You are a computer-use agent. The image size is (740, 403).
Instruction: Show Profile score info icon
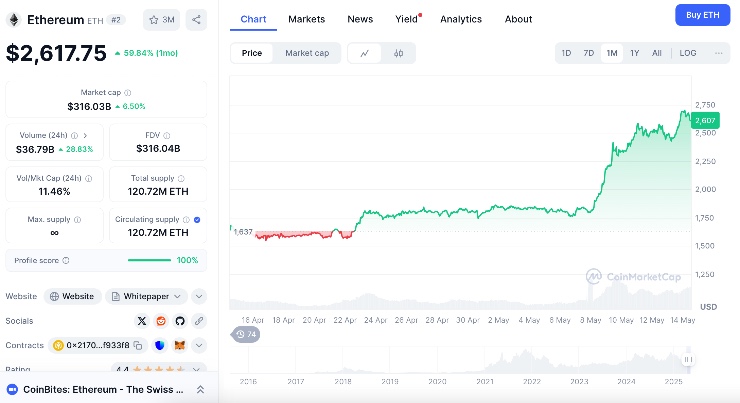[x=66, y=260]
